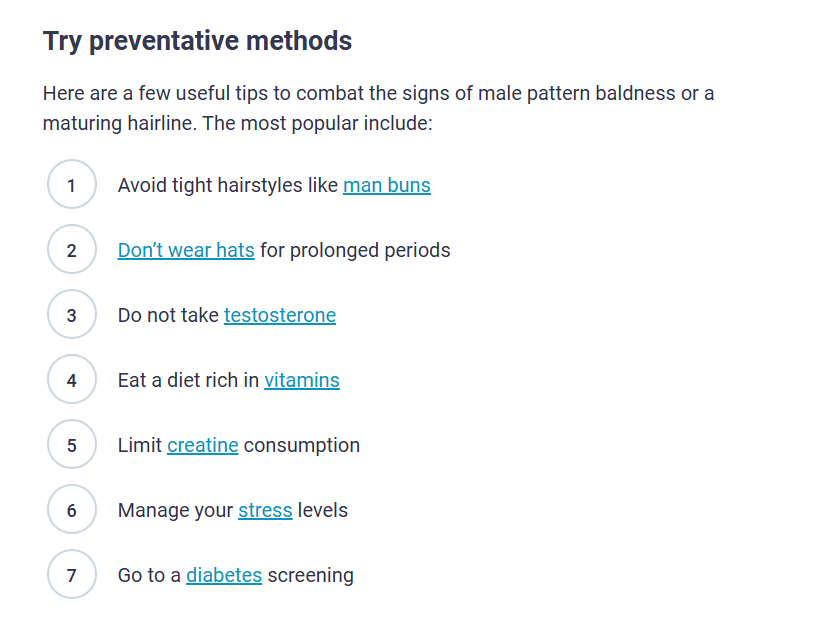The width and height of the screenshot is (817, 629).
Task: Click the word "screening" after diabetes
Action: click(310, 575)
